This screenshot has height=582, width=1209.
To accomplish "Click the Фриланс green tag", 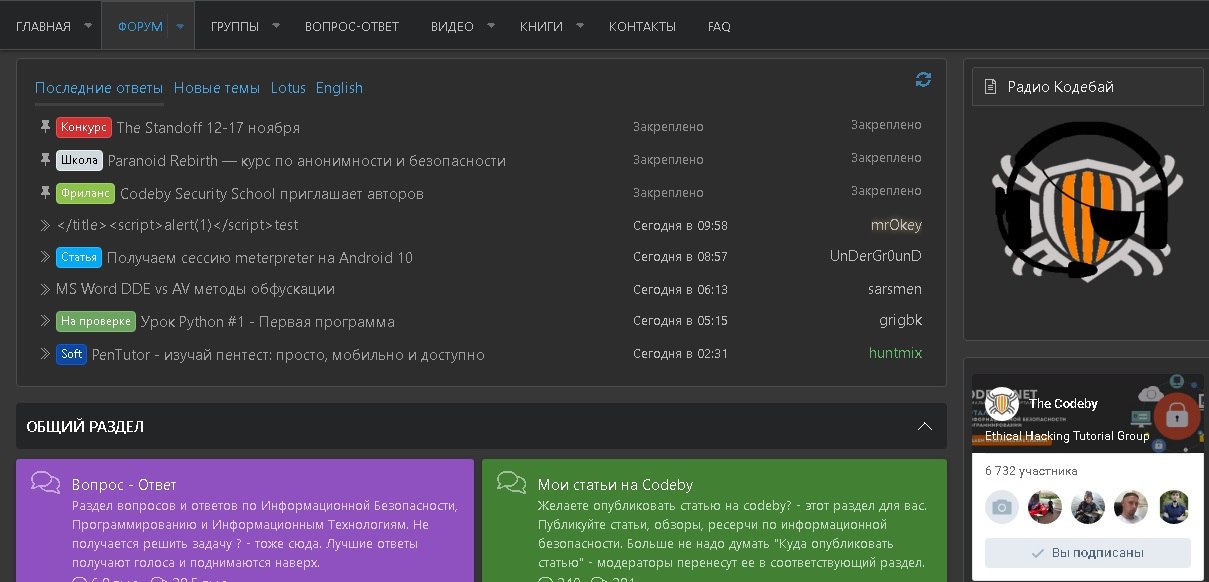I will click(x=85, y=192).
